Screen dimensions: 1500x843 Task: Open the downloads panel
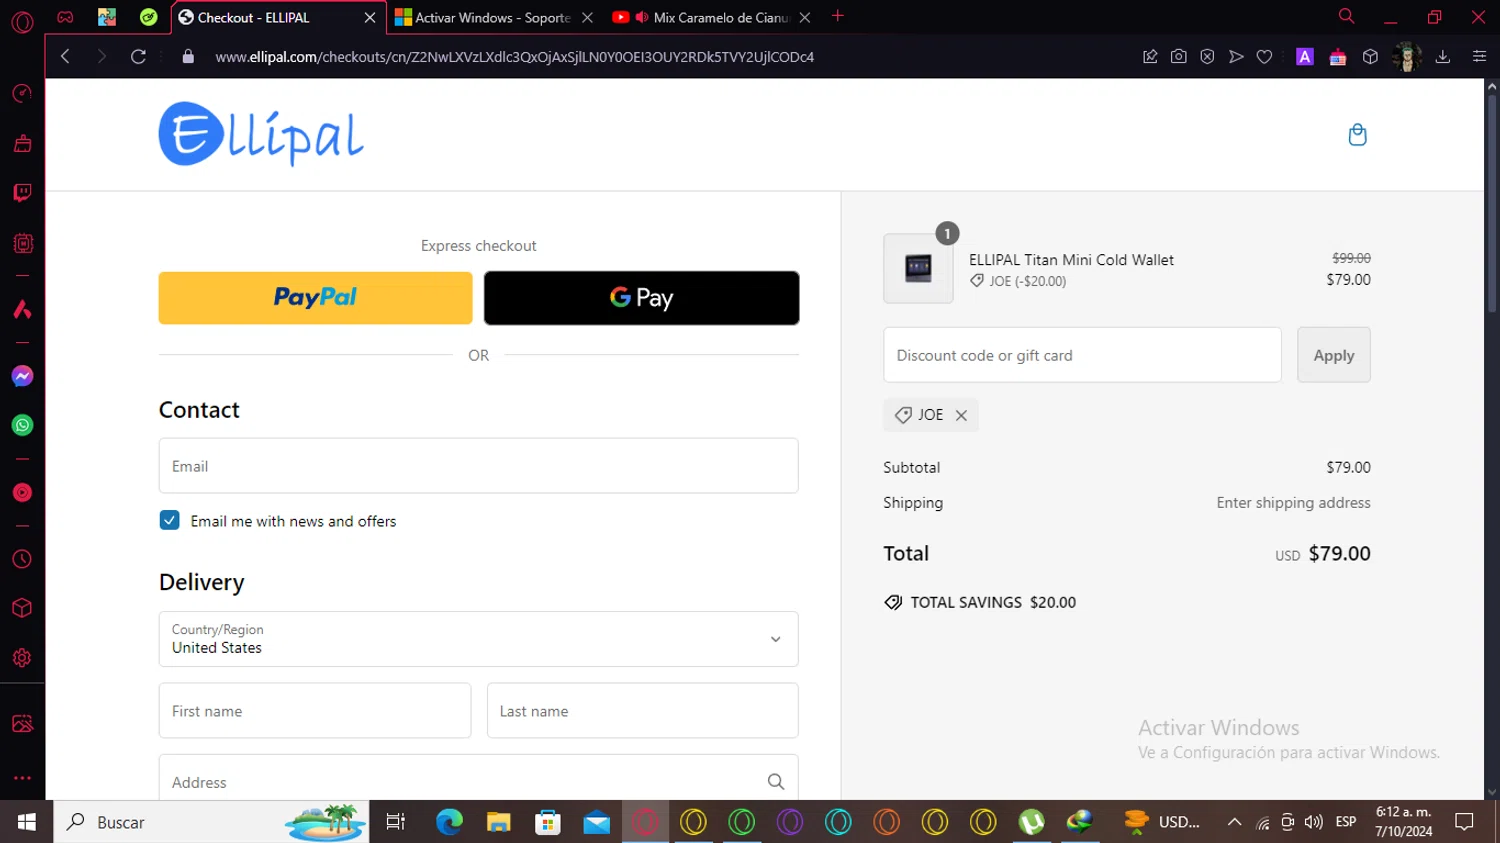1443,57
